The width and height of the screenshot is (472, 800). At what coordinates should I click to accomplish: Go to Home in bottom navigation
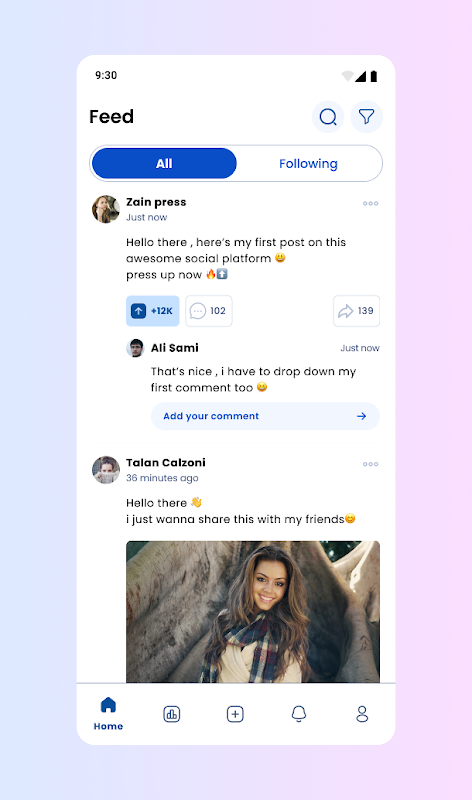click(x=108, y=714)
